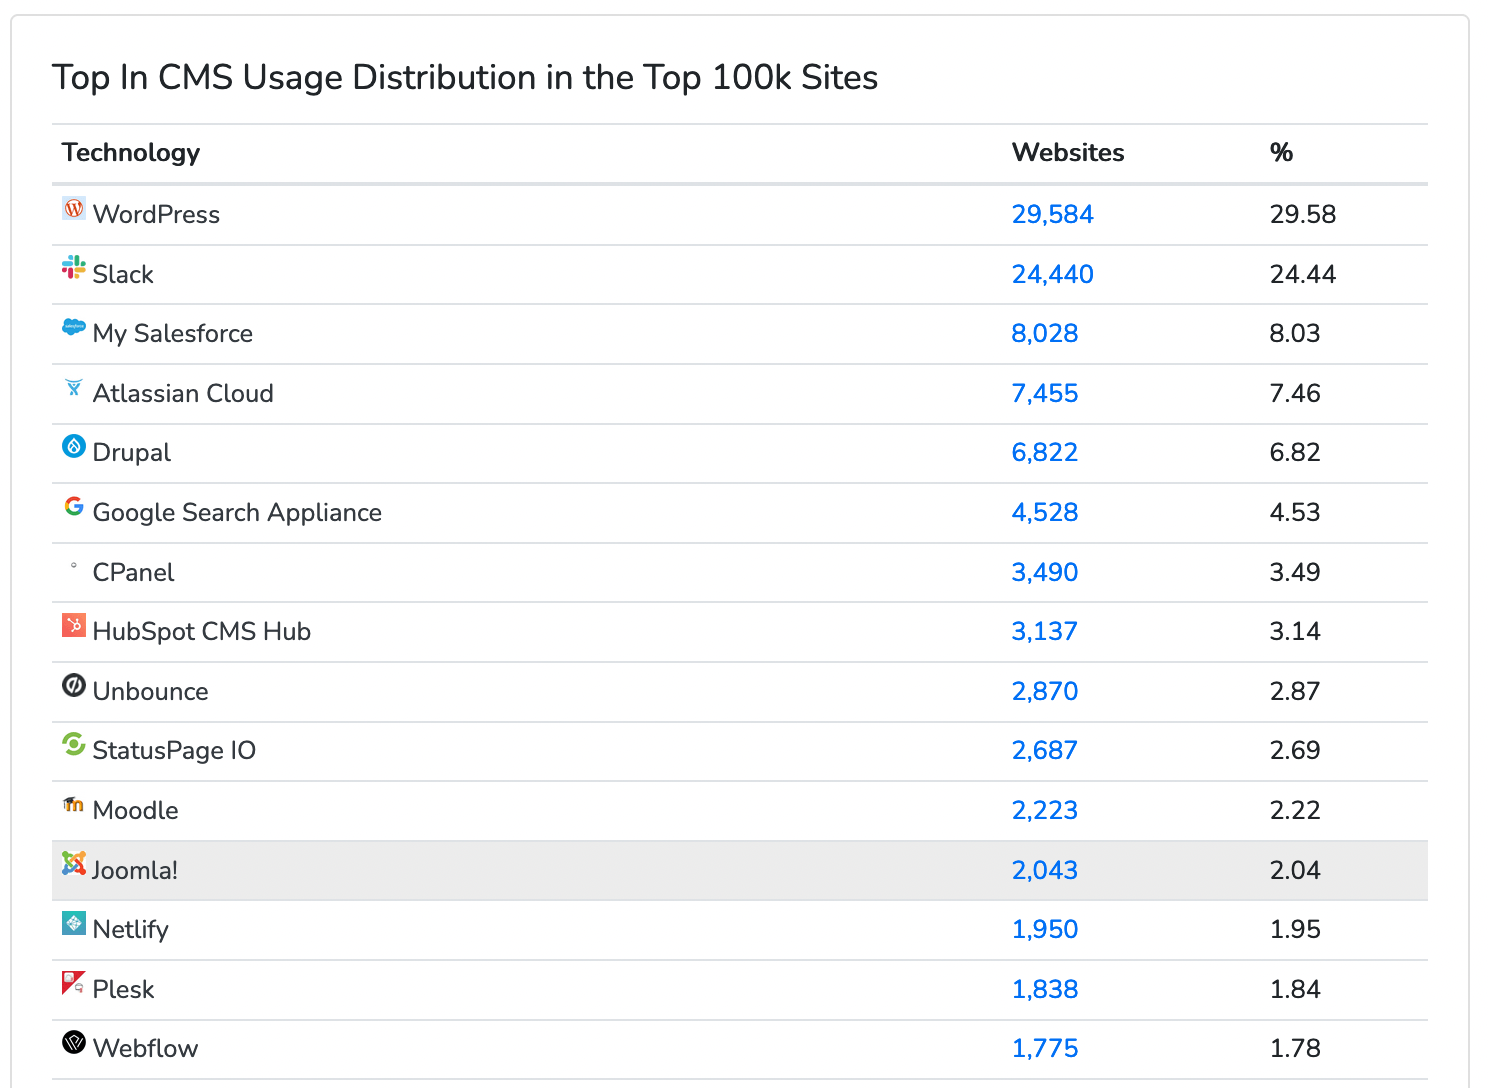The width and height of the screenshot is (1488, 1088).
Task: Click the Unbounce logo icon
Action: [74, 685]
